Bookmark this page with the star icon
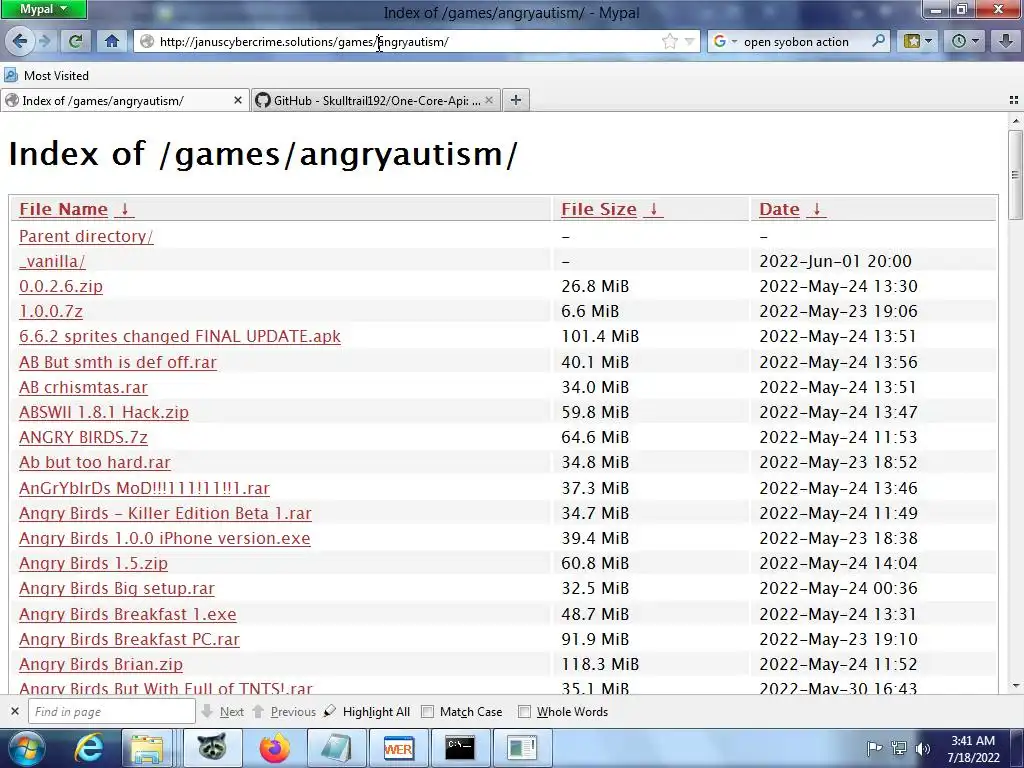Image resolution: width=1024 pixels, height=768 pixels. click(669, 42)
